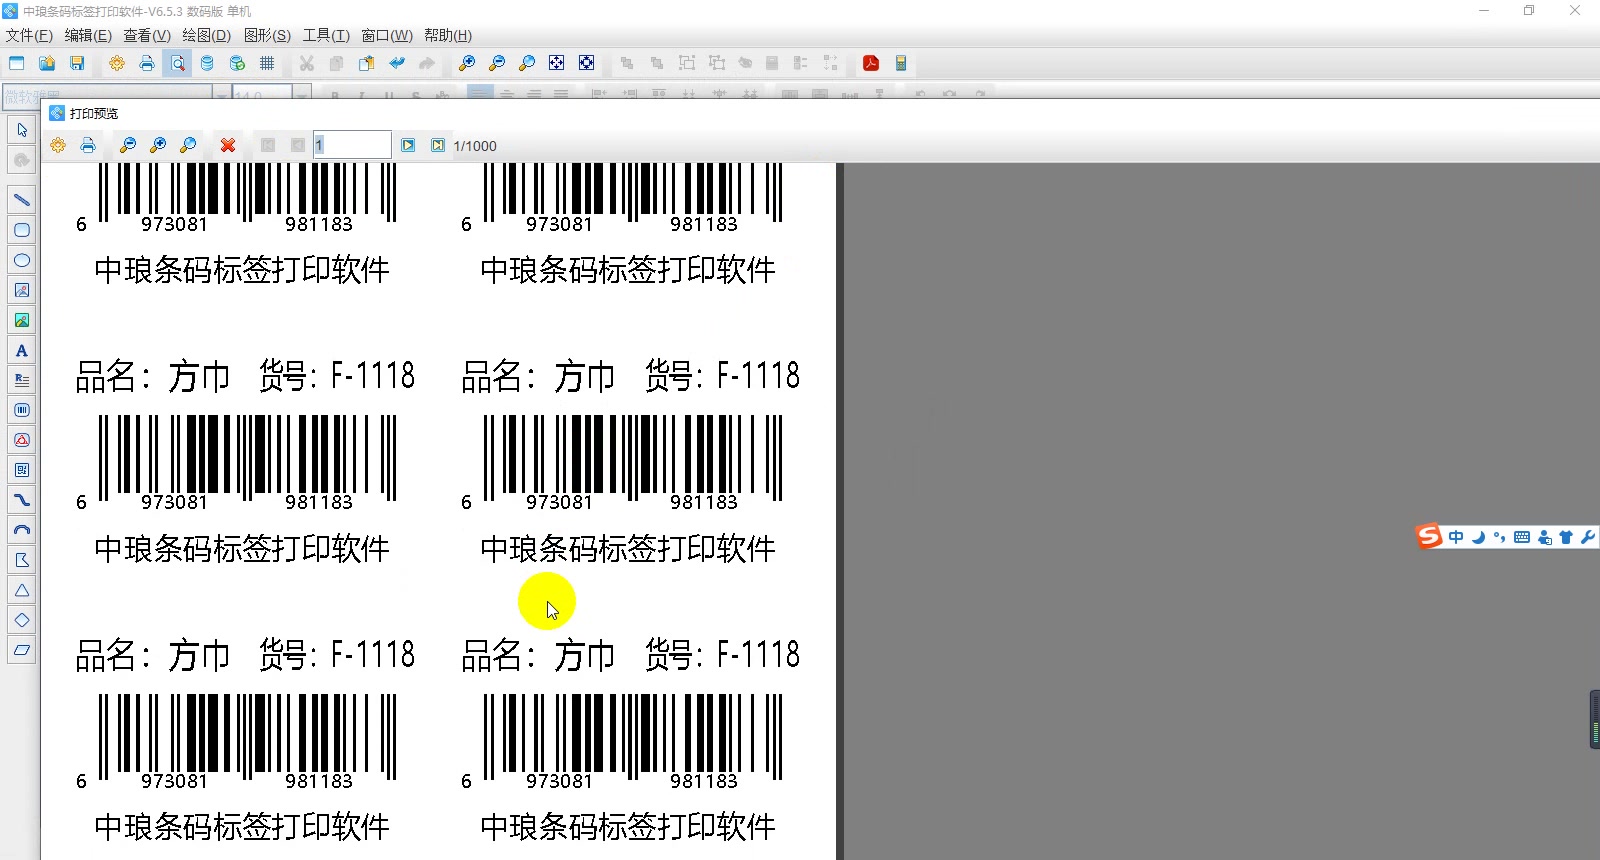Viewport: 1600px width, 860px height.
Task: Zoom out using main toolbar magnifier
Action: (x=497, y=63)
